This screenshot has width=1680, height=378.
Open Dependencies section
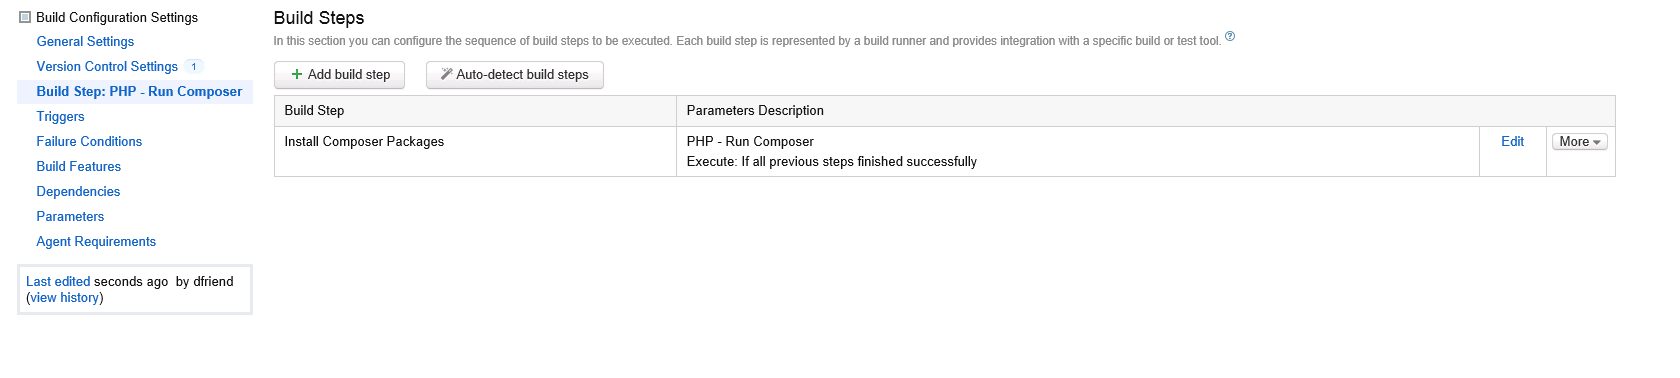78,192
